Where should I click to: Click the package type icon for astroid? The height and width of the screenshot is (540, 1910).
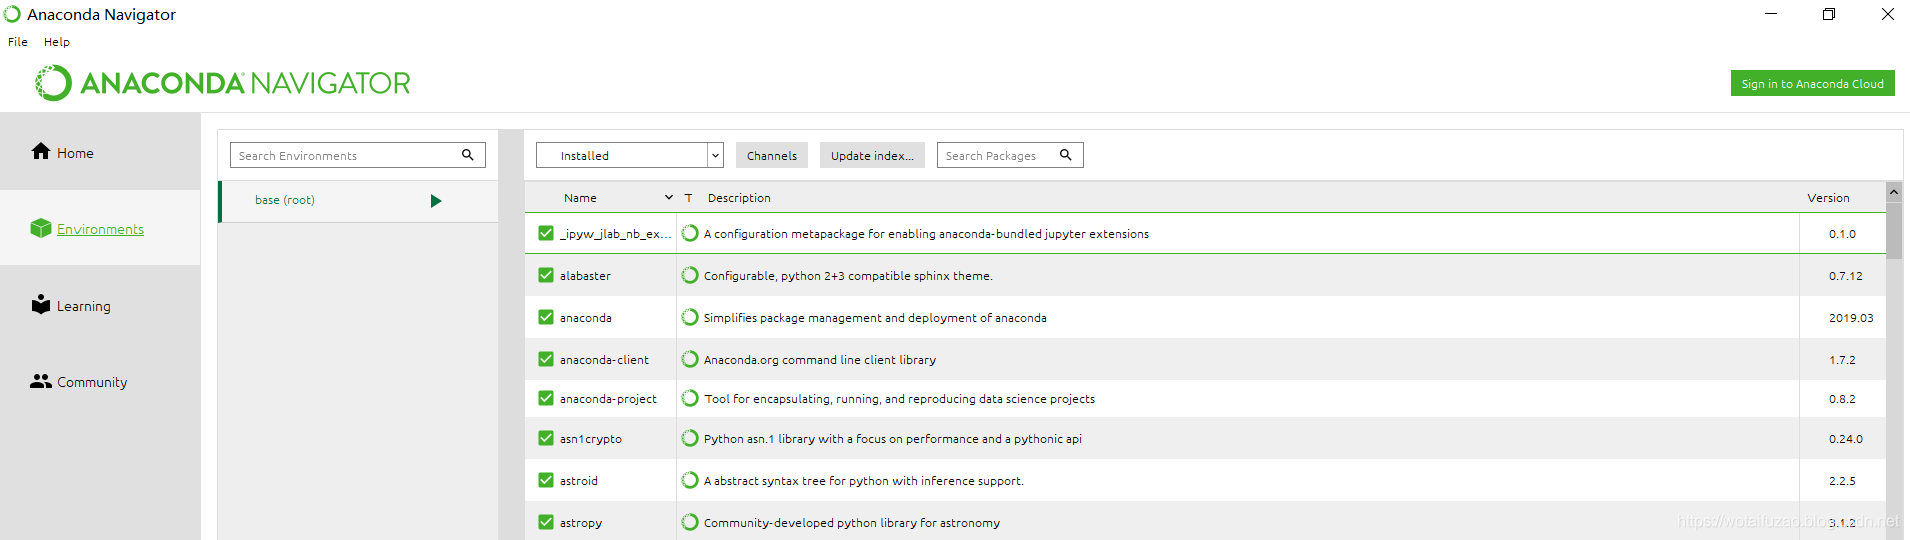click(690, 480)
